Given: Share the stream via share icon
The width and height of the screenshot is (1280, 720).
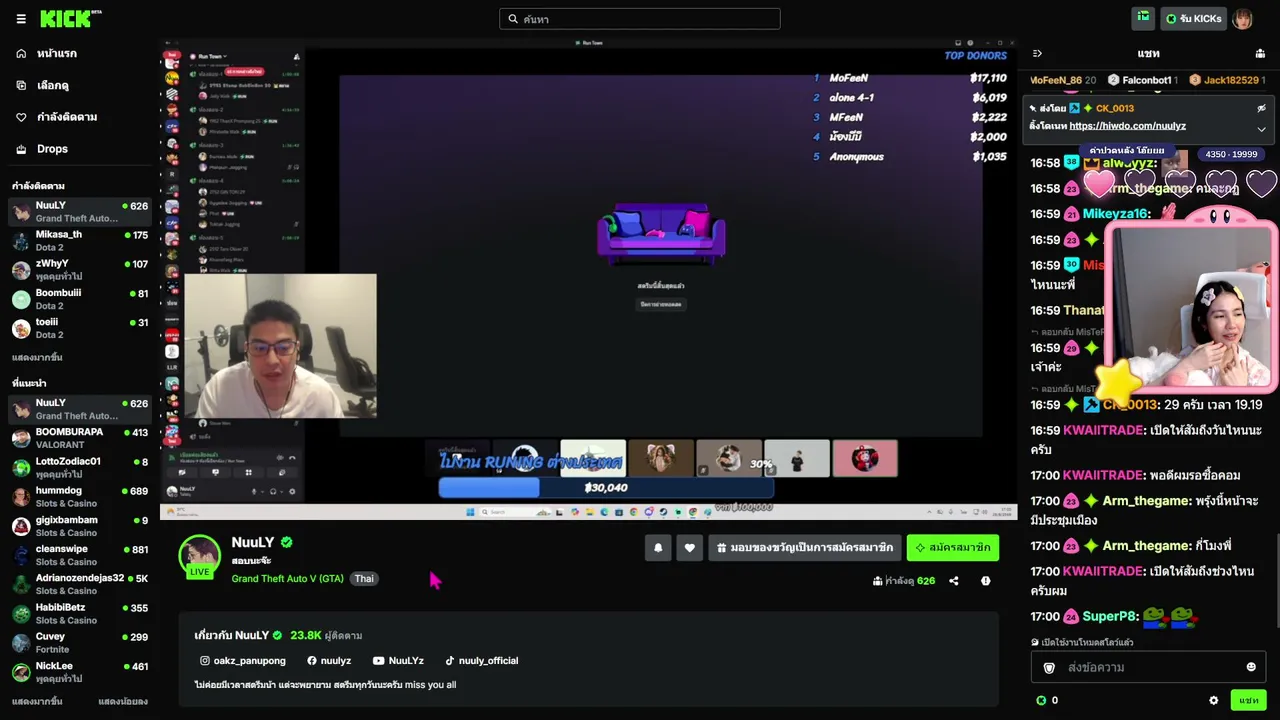Looking at the screenshot, I should click(x=954, y=580).
